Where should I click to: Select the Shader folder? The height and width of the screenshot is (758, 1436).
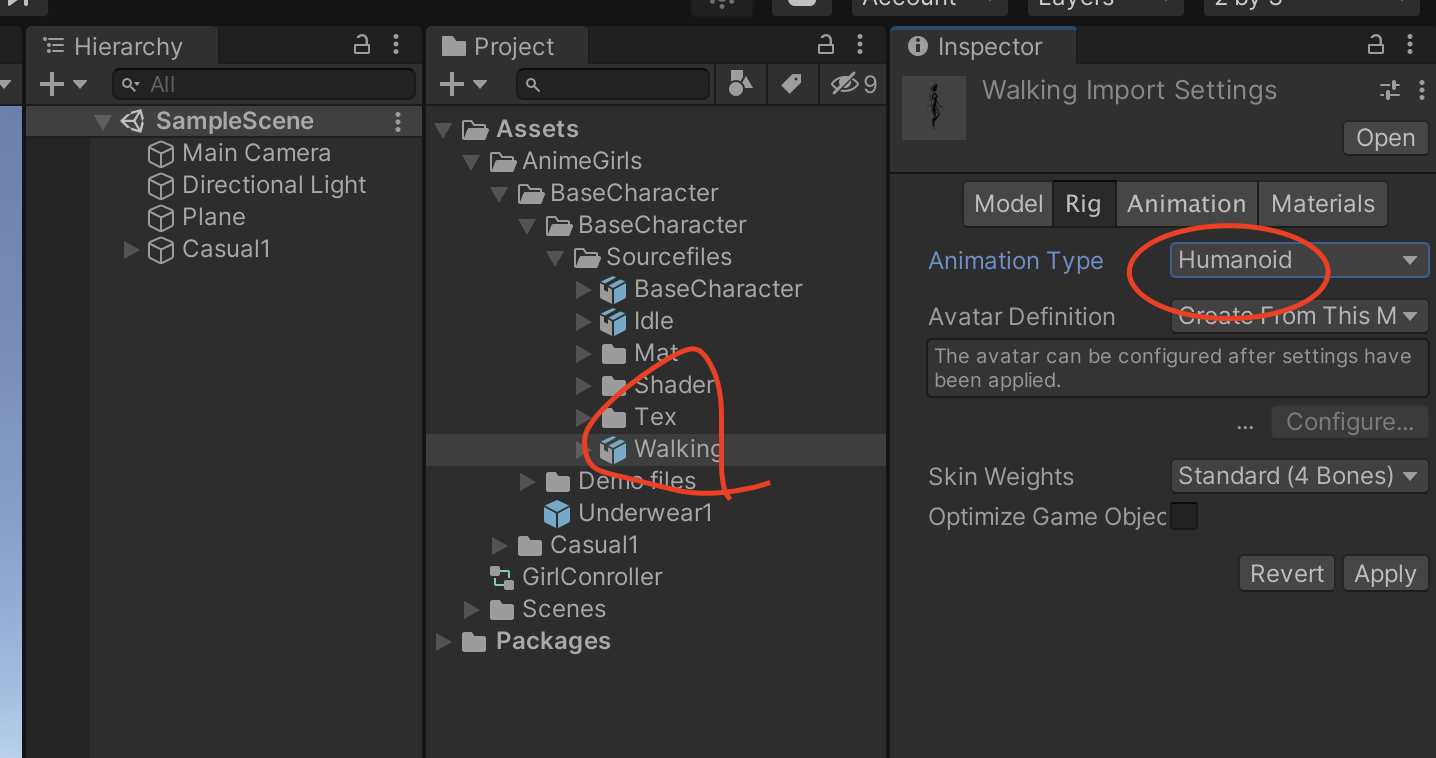675,385
